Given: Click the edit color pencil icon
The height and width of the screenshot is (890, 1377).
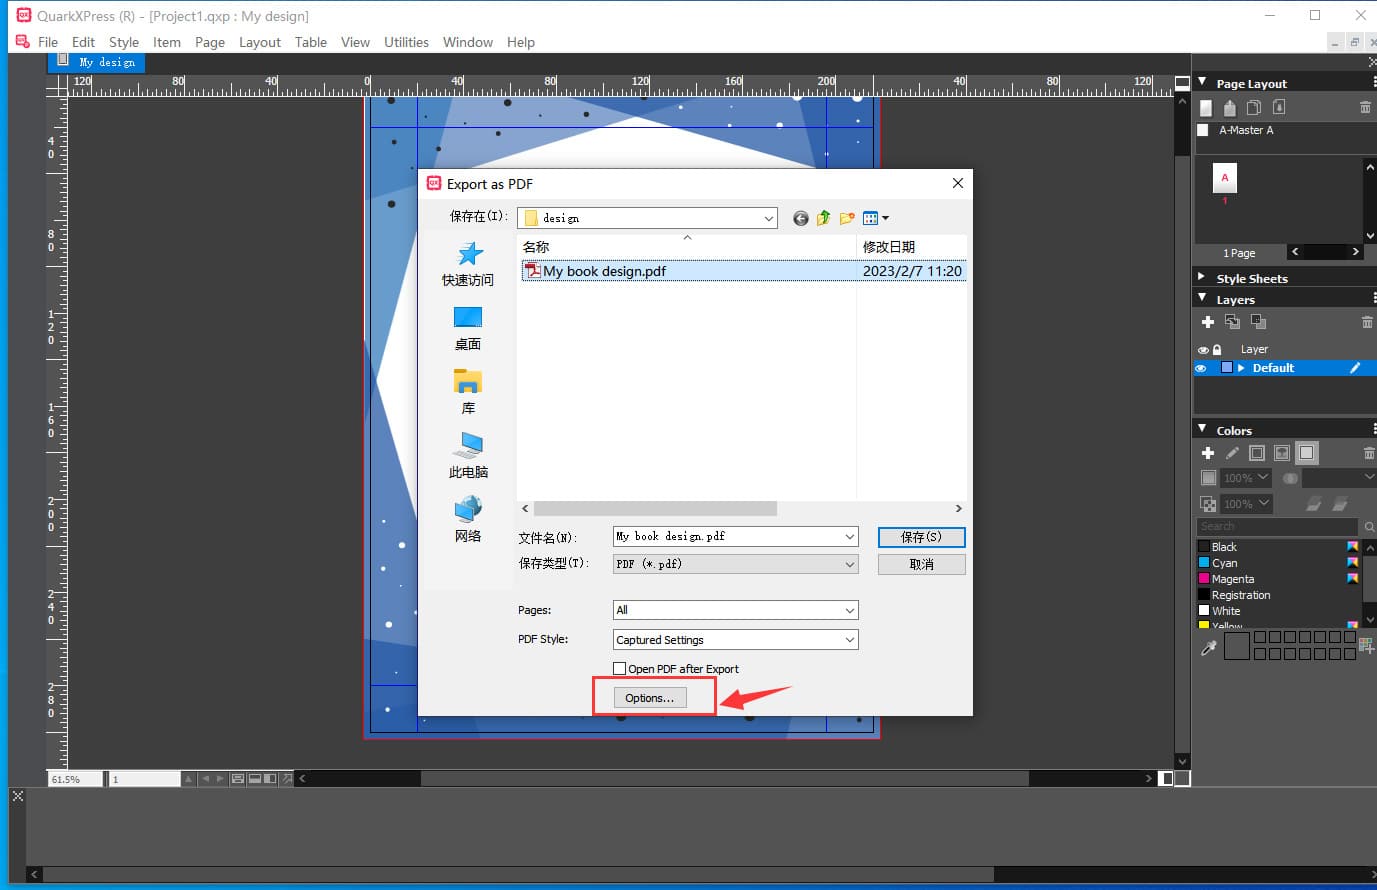Looking at the screenshot, I should coord(1232,453).
